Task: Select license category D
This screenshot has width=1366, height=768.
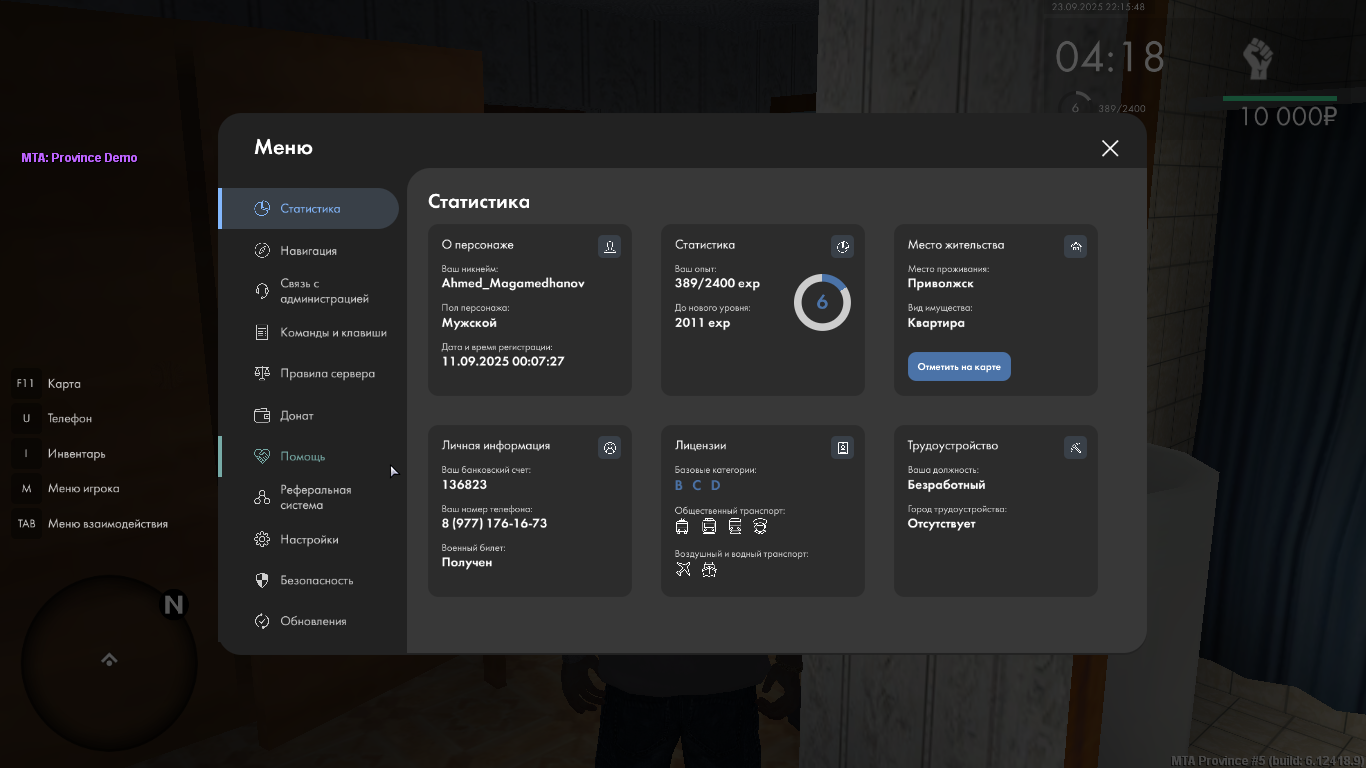Action: tap(715, 485)
